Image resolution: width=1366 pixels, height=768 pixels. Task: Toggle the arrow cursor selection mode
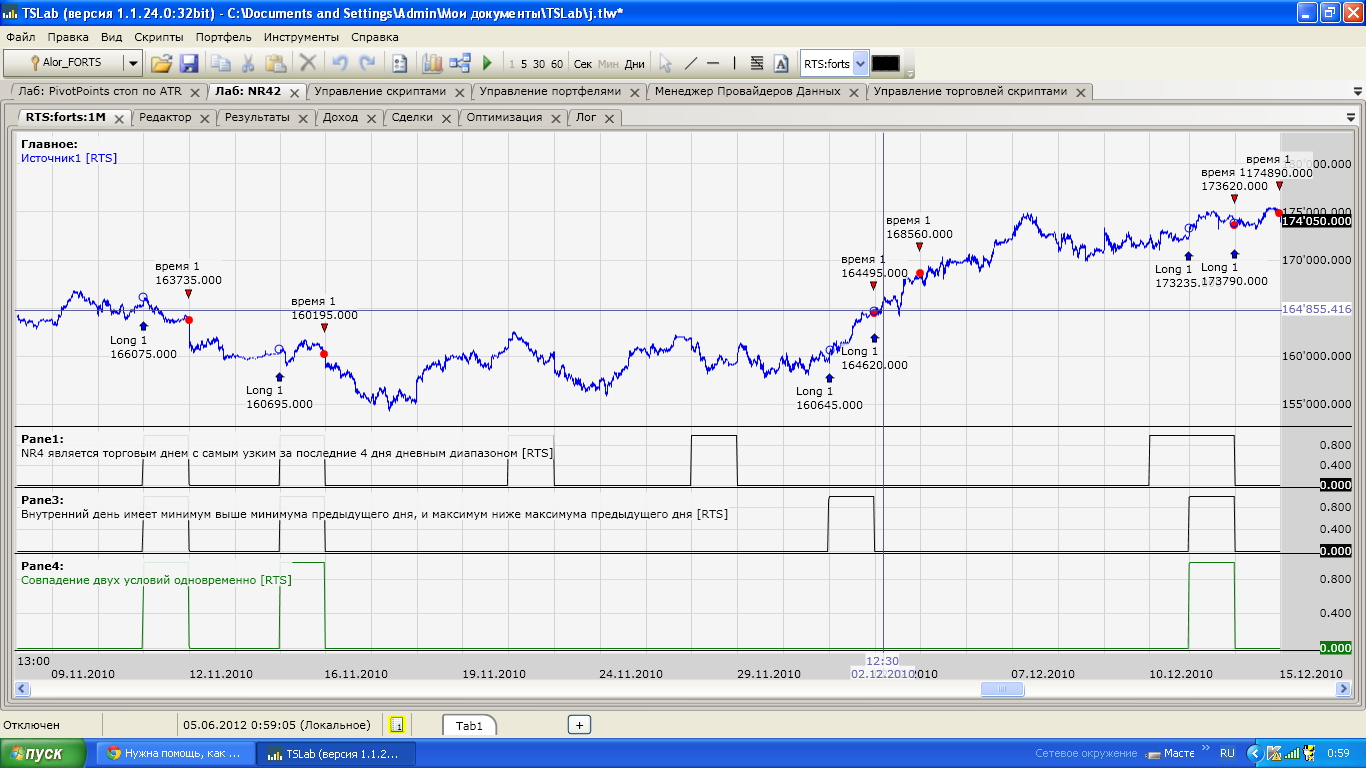[x=666, y=63]
